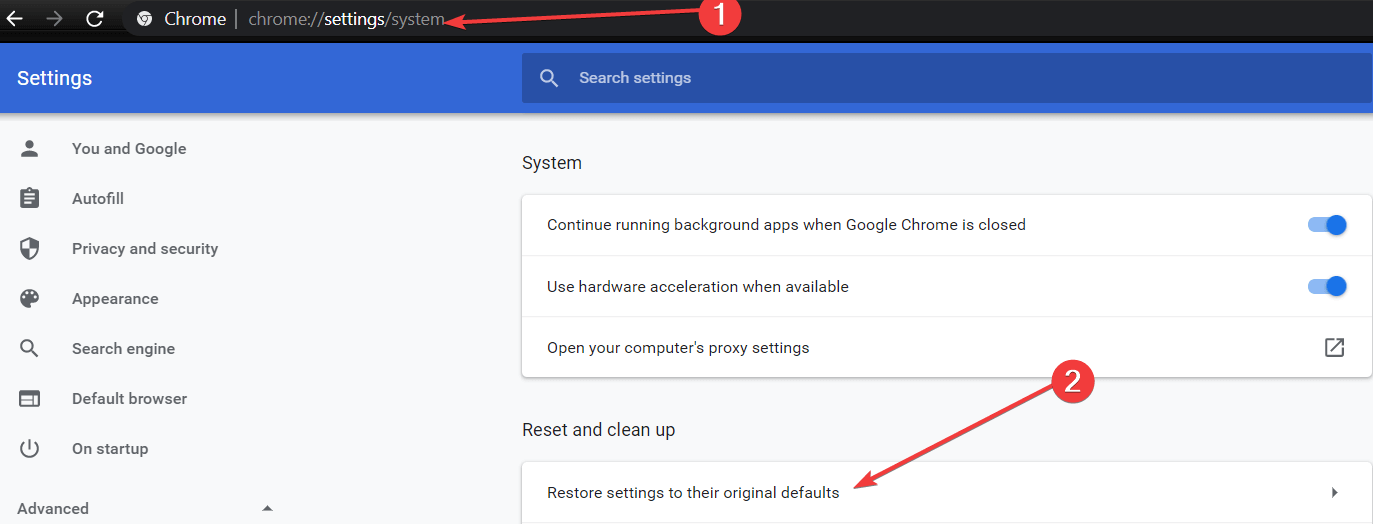Open proxy settings external link icon
1373x524 pixels.
(1334, 348)
